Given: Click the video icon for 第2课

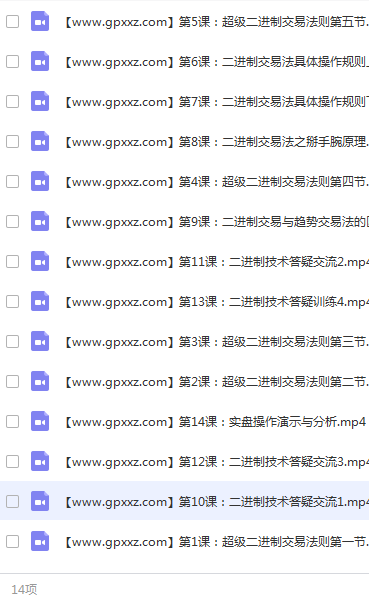Looking at the screenshot, I should coord(40,382).
